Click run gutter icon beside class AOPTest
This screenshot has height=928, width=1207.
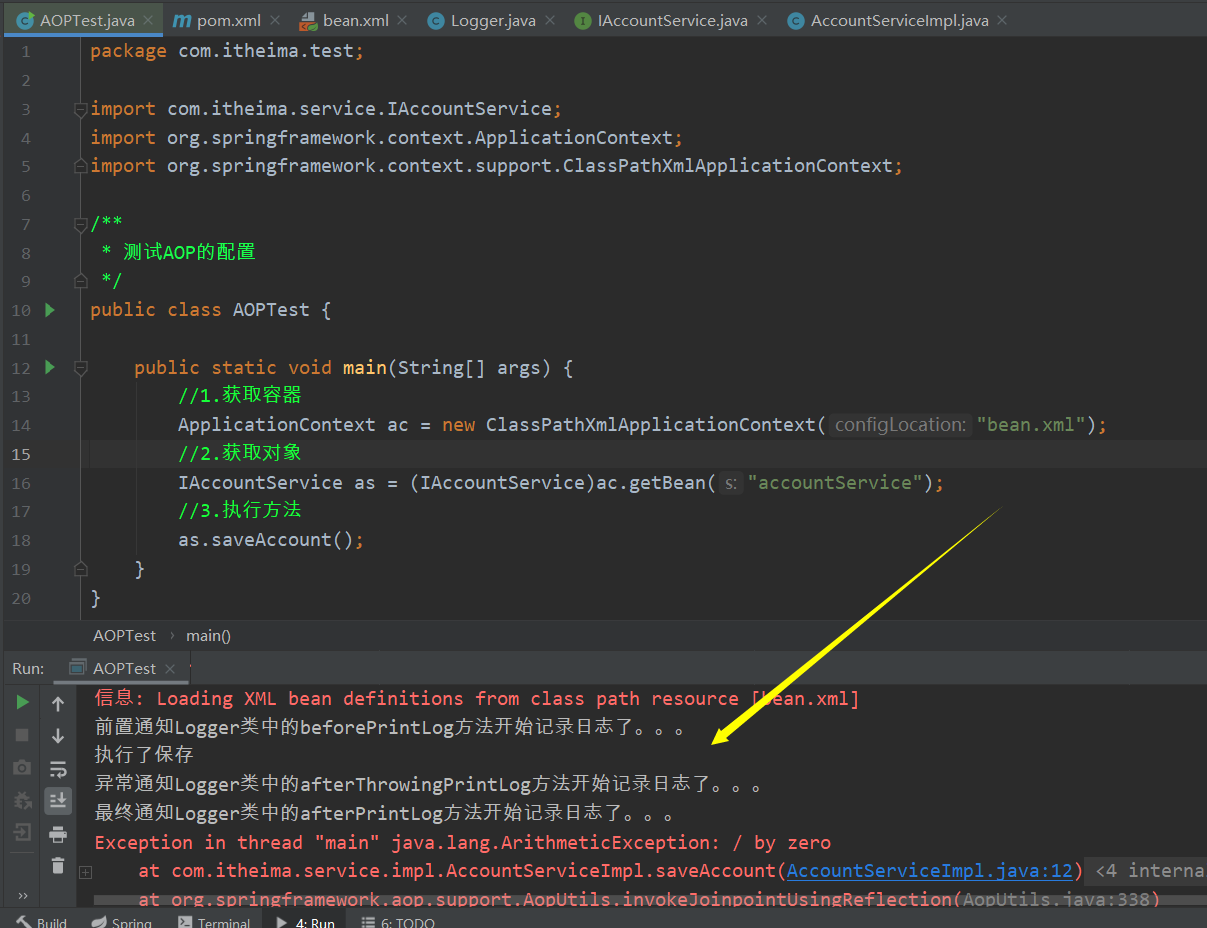[50, 310]
